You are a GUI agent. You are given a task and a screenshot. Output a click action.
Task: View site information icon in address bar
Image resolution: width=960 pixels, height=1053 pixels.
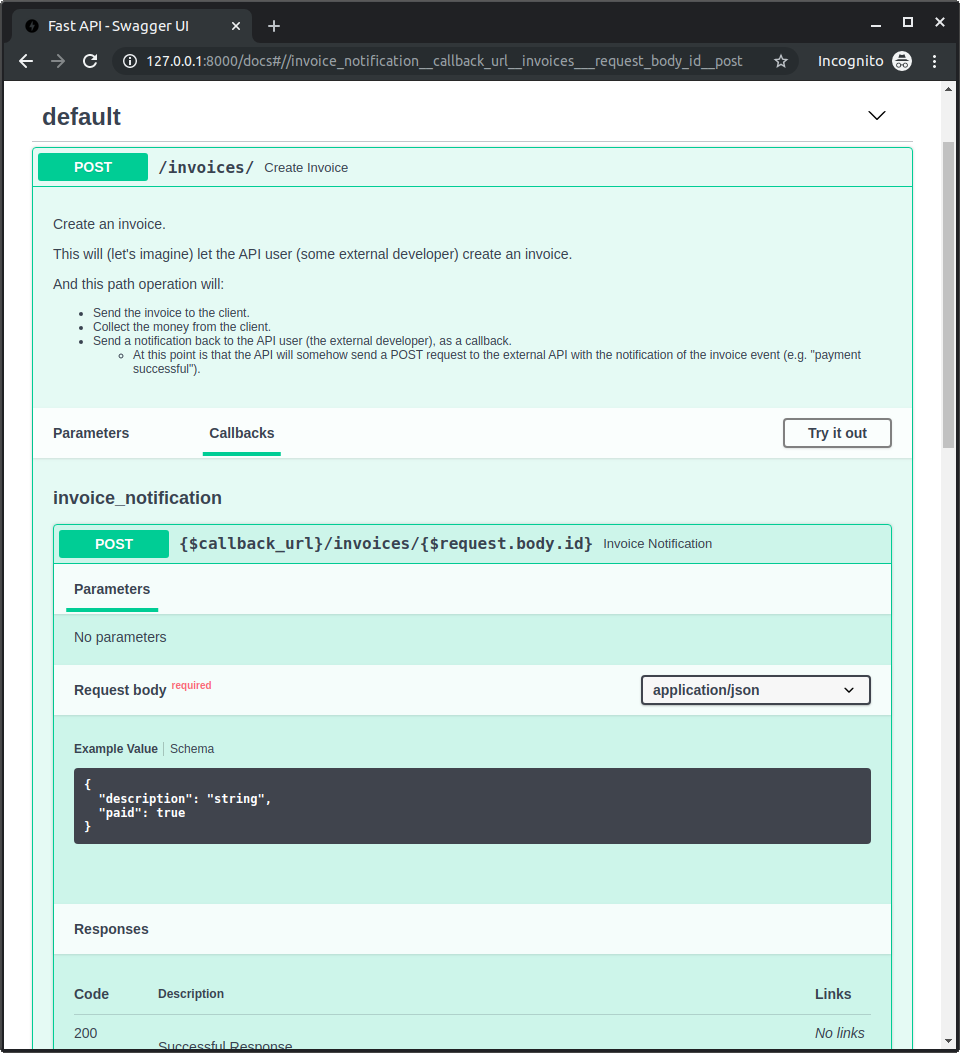pyautogui.click(x=130, y=61)
